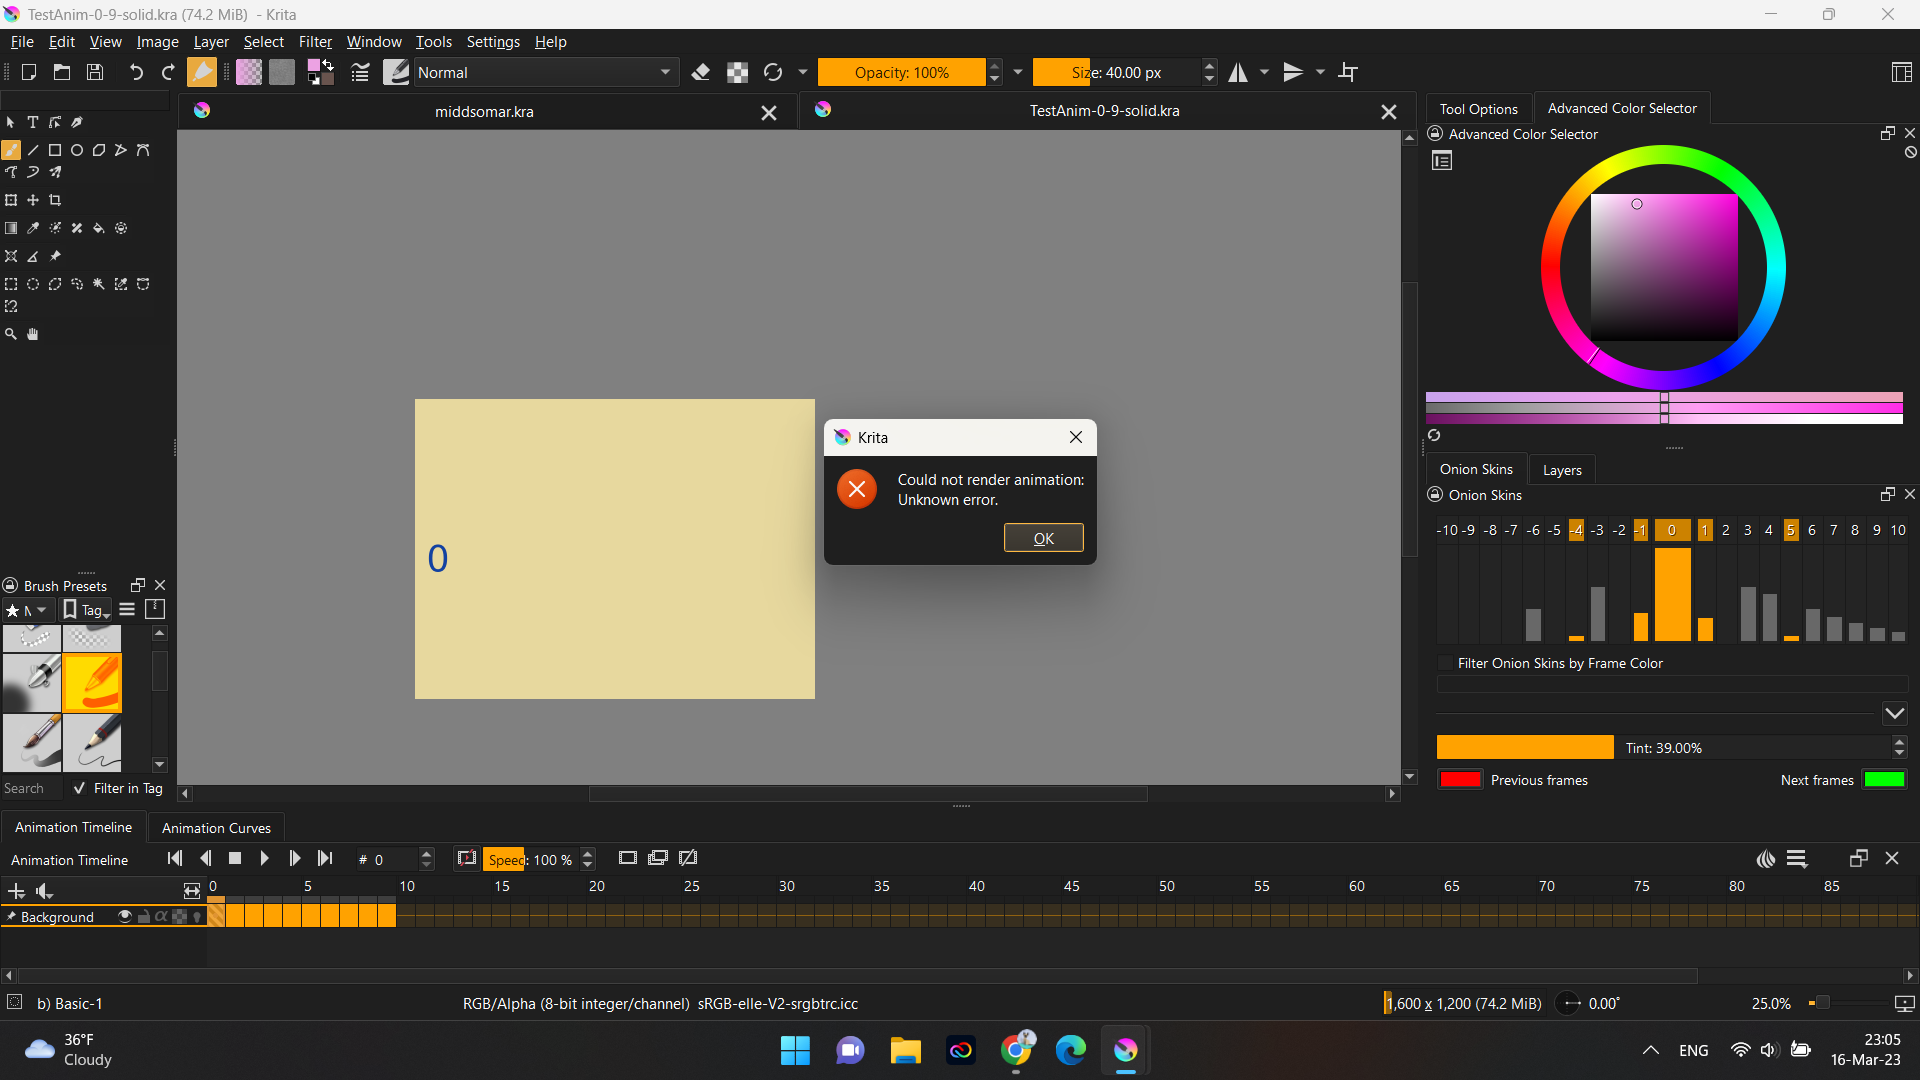
Task: Click OK in the error dialog
Action: pyautogui.click(x=1043, y=538)
